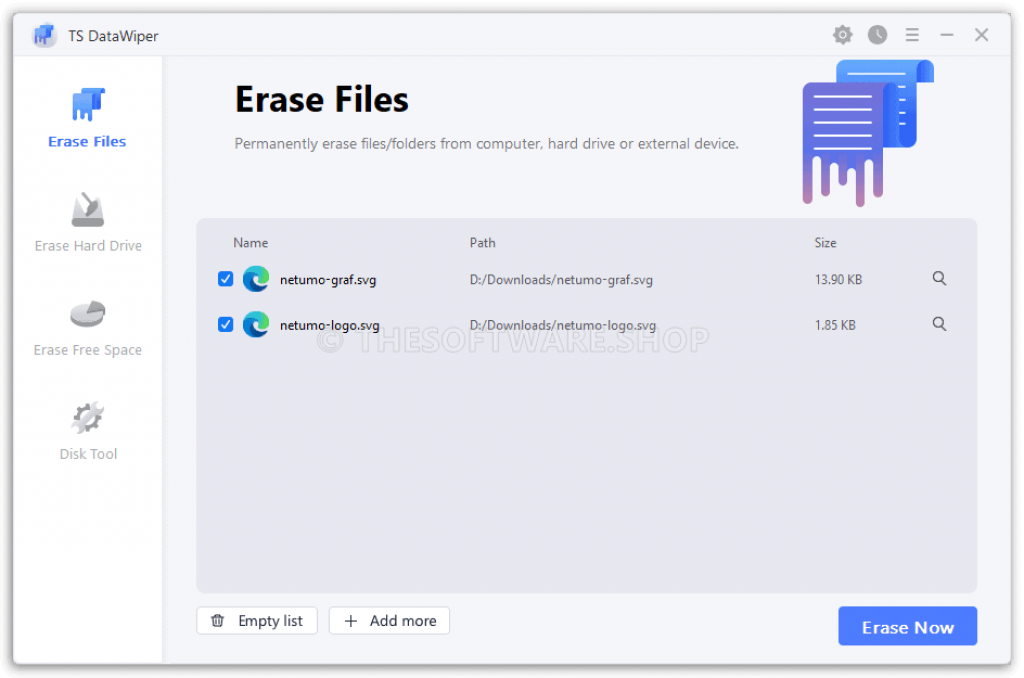Image resolution: width=1024 pixels, height=678 pixels.
Task: Open erase history clock icon
Action: coord(878,35)
